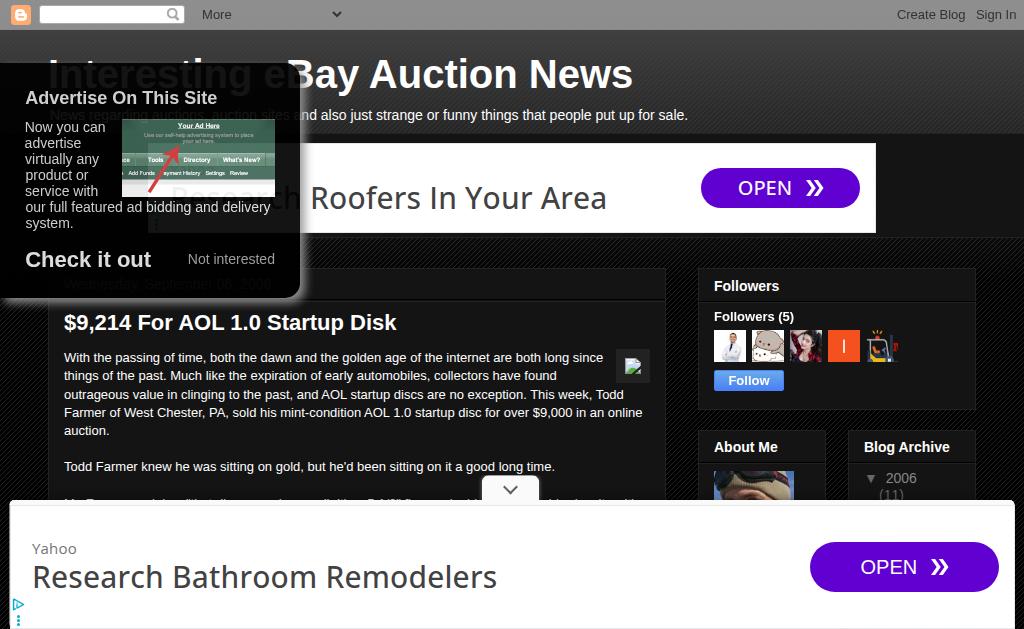1024x629 pixels.
Task: Open the cartoon cat follower avatar
Action: pyautogui.click(x=768, y=346)
